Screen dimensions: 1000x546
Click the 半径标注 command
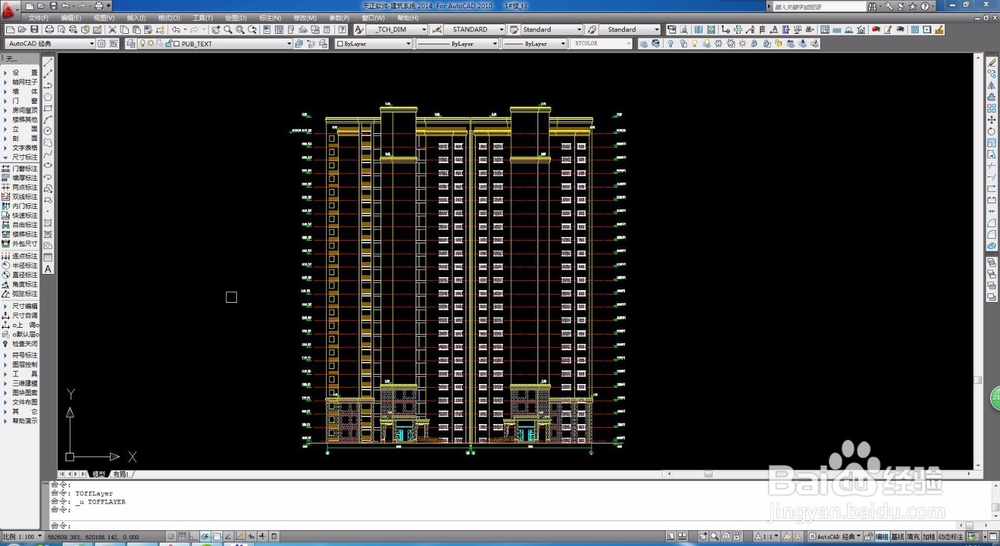(20, 265)
